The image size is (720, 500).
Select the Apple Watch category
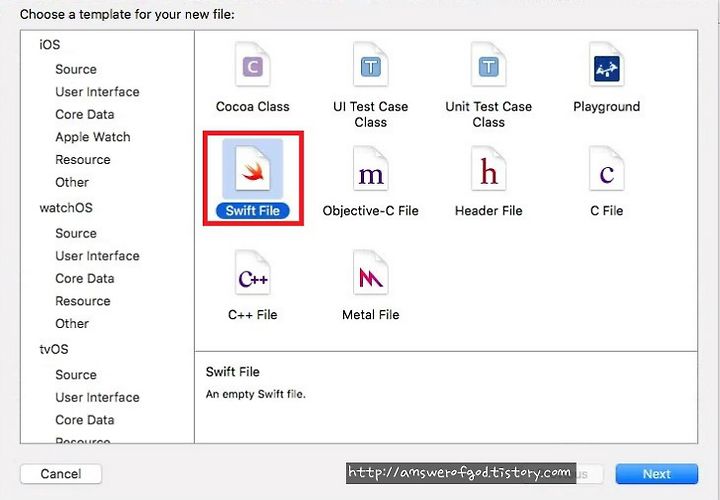(93, 137)
